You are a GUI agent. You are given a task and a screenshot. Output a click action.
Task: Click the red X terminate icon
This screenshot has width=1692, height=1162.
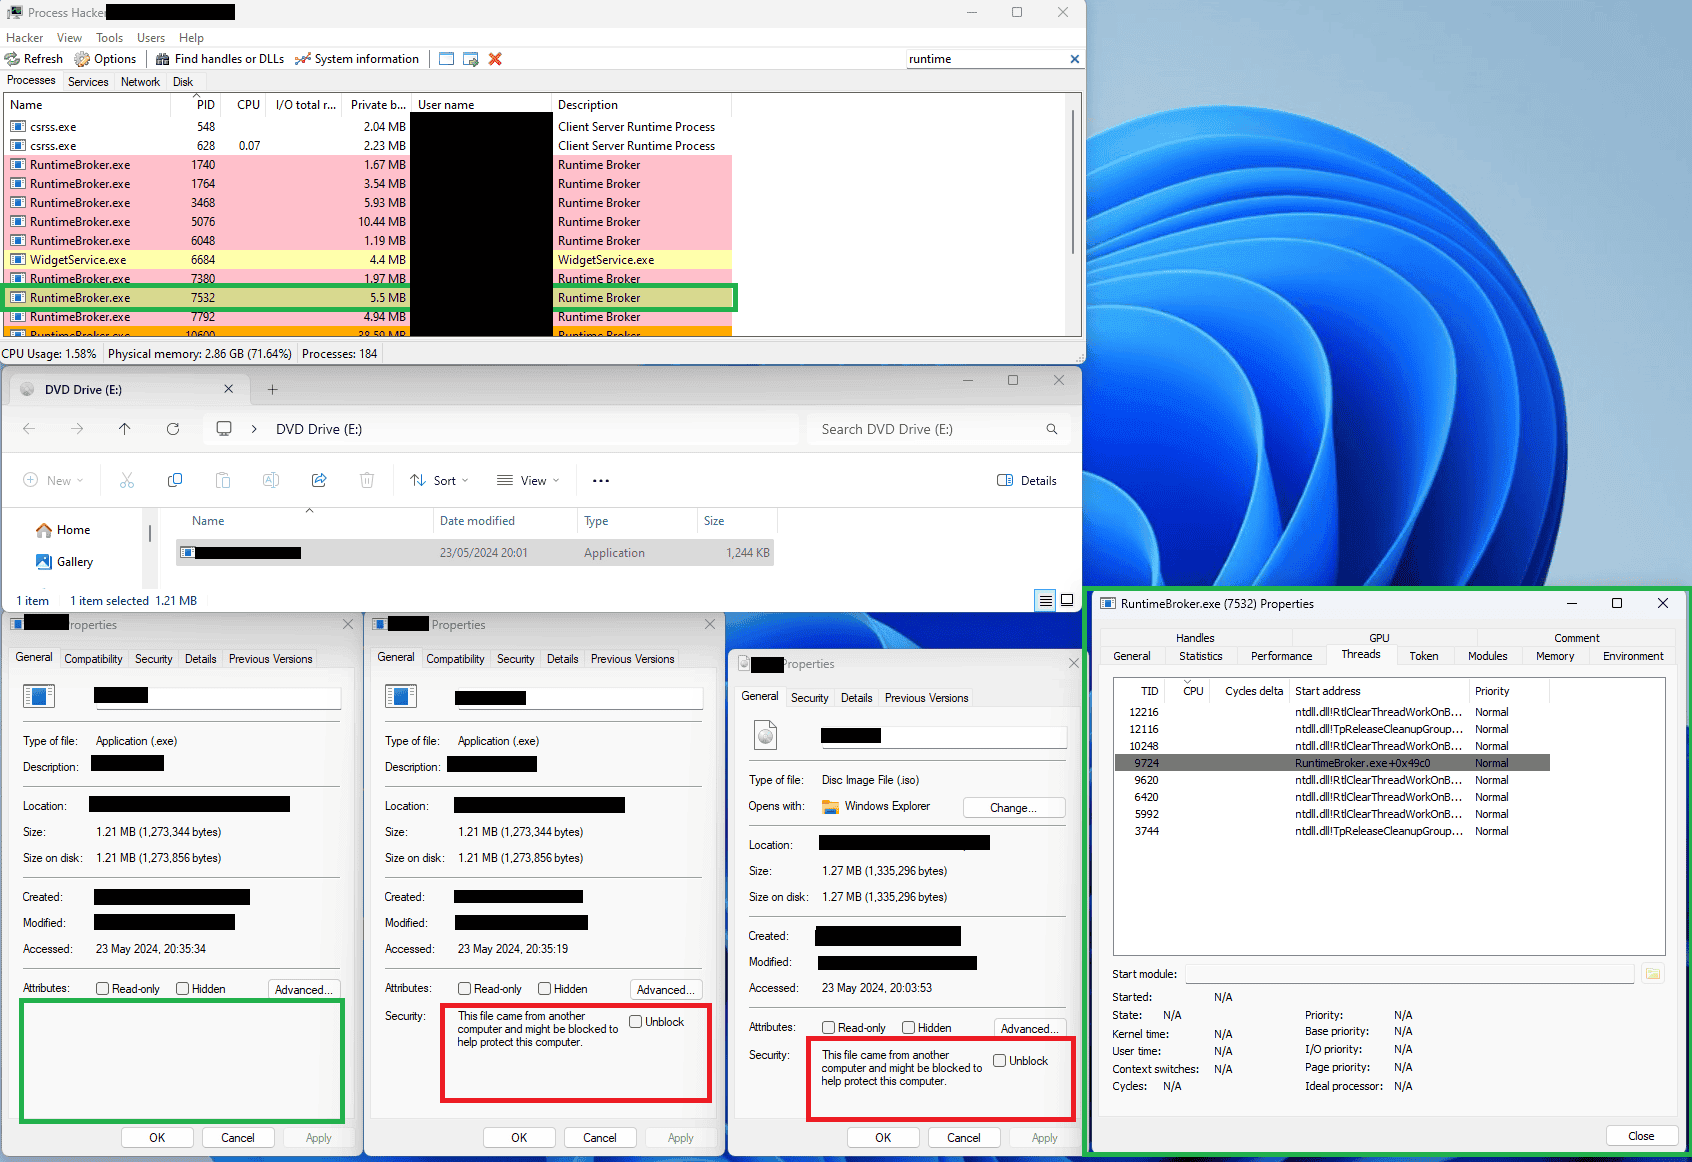click(x=495, y=59)
